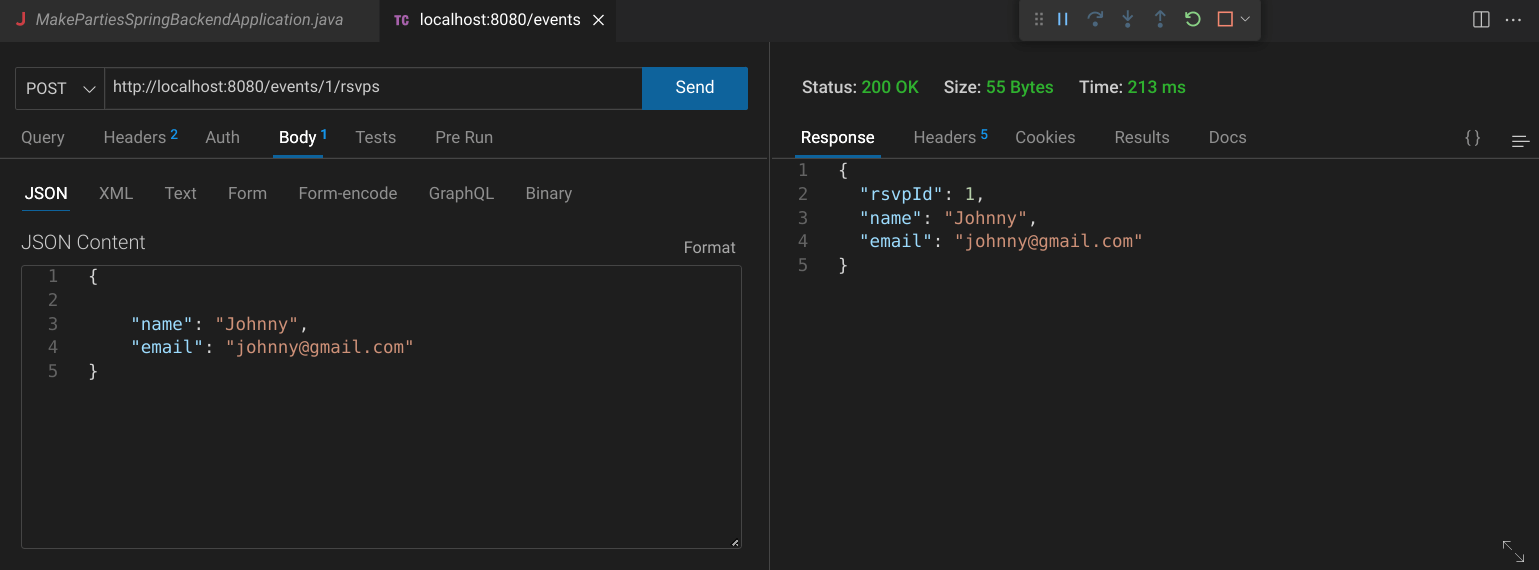
Task: Close the localhost:8080/events tab
Action: (599, 20)
